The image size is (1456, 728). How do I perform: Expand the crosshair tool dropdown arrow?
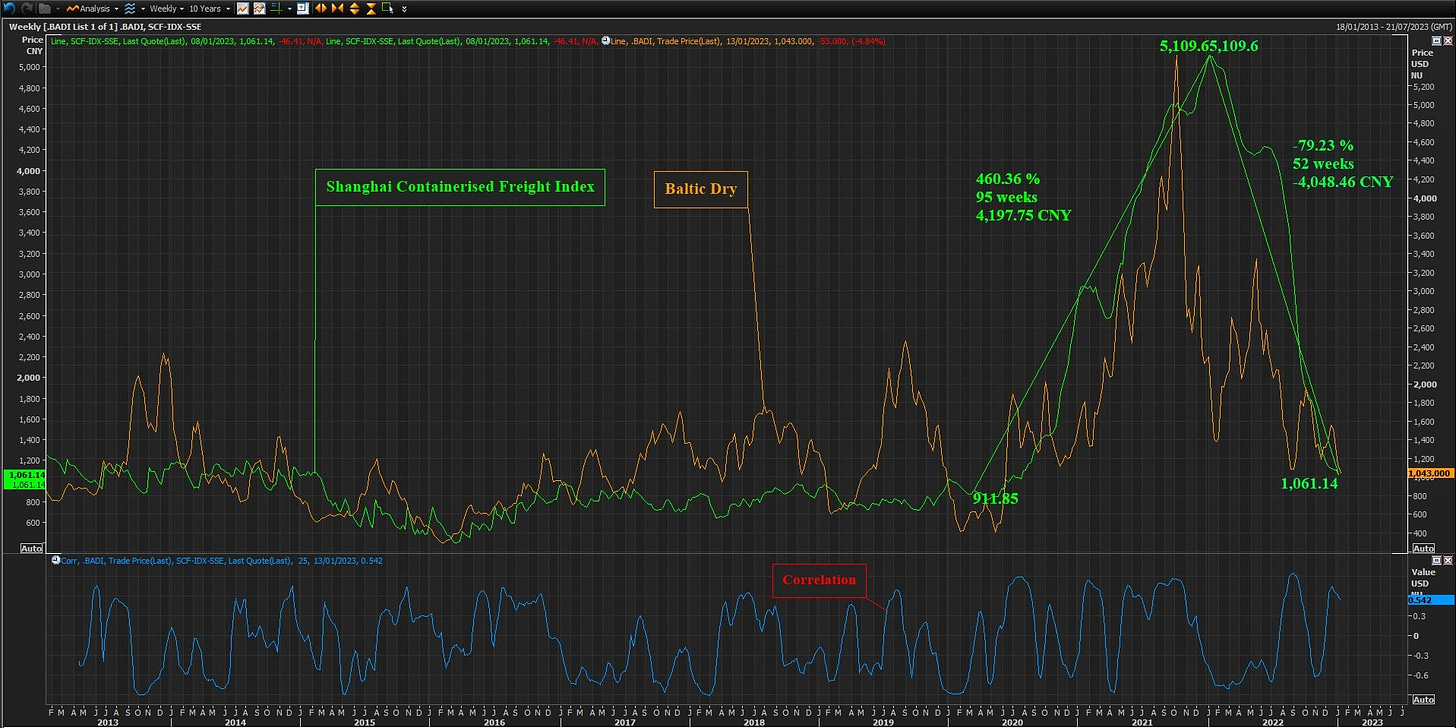pos(289,9)
